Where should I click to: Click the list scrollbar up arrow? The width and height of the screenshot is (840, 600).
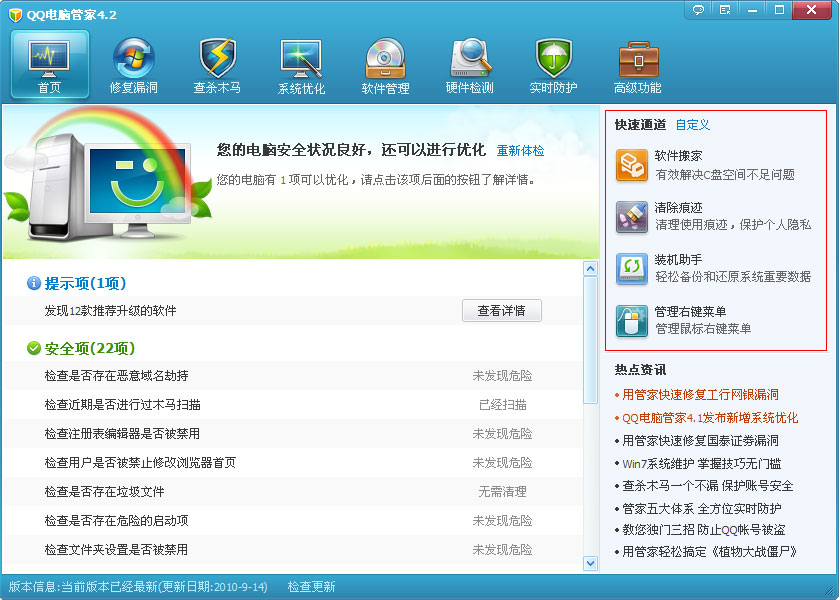(x=590, y=268)
